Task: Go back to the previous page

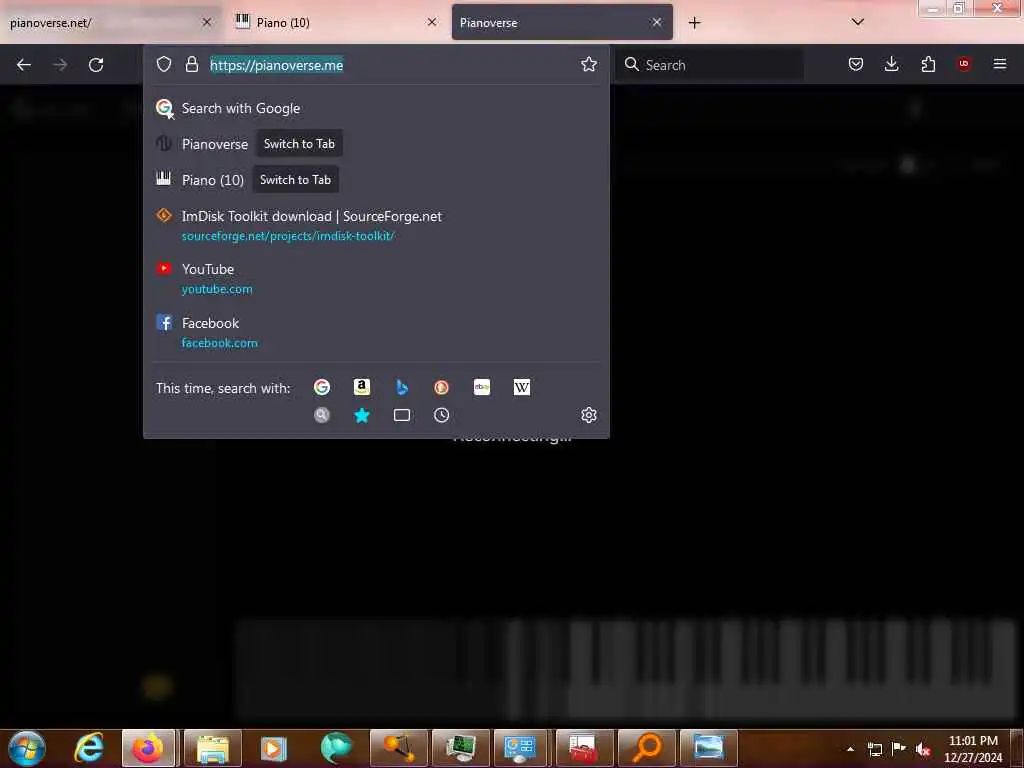Action: (x=24, y=65)
